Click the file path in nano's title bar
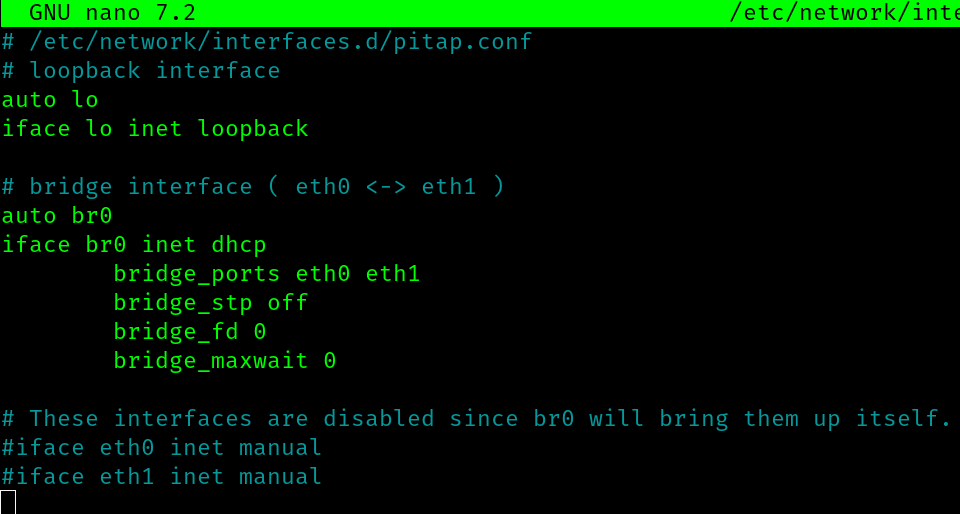The height and width of the screenshot is (514, 960). [844, 13]
